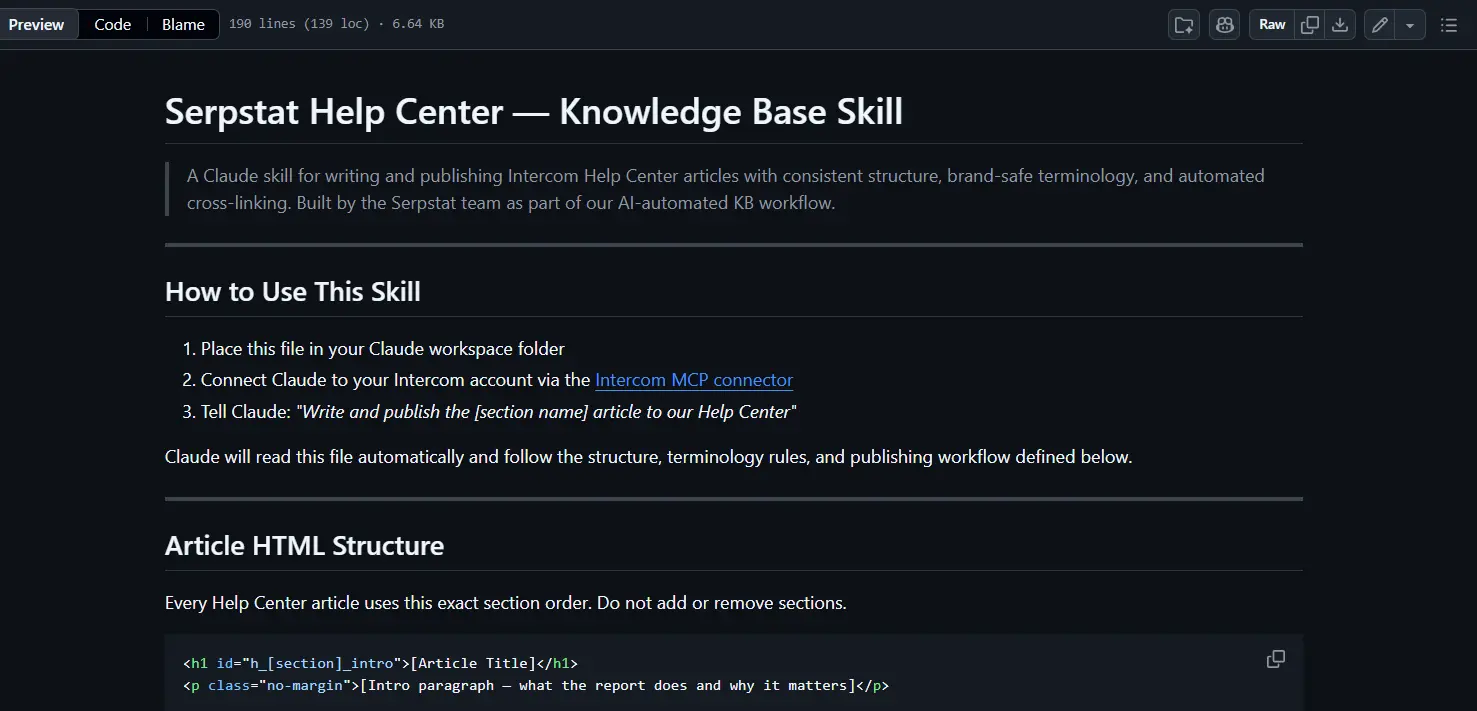
Task: Copy raw file contents
Action: tap(1310, 25)
